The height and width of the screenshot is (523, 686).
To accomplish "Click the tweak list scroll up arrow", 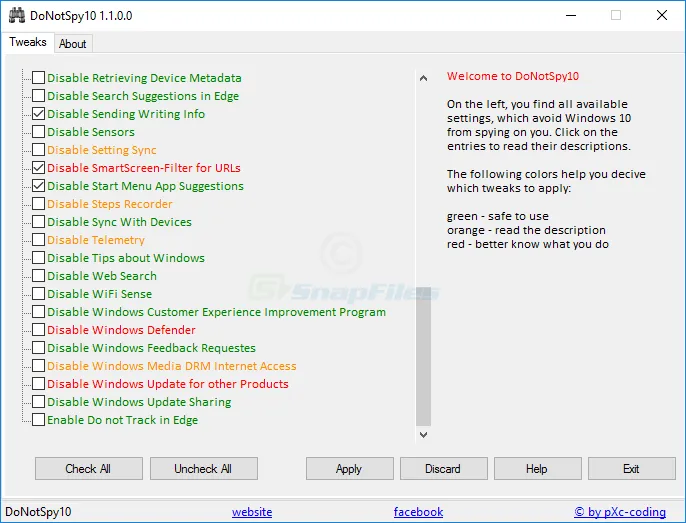I will [x=423, y=78].
